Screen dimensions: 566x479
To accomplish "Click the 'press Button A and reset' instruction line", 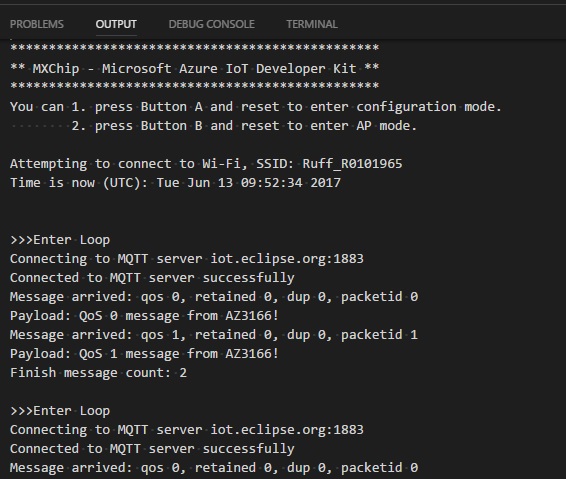I will (256, 107).
